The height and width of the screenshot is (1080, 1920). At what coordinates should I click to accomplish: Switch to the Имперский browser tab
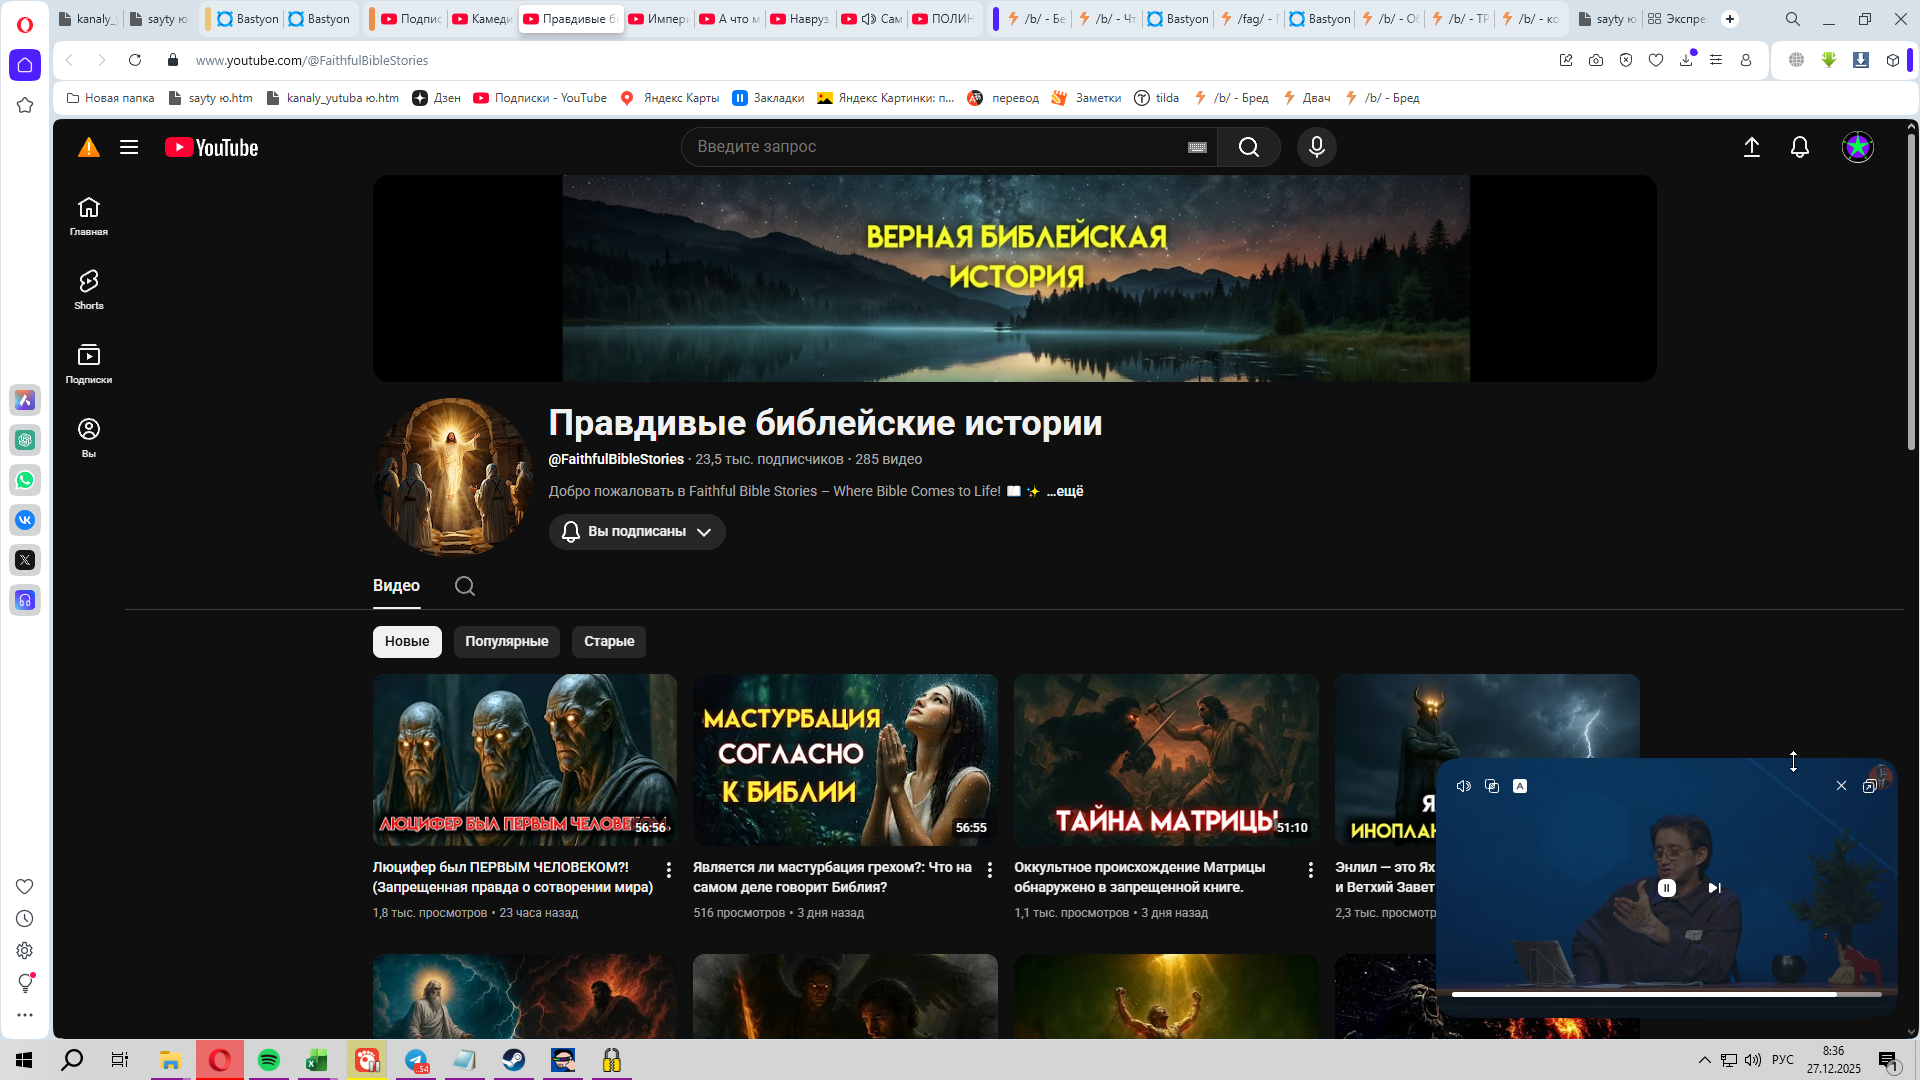(658, 19)
